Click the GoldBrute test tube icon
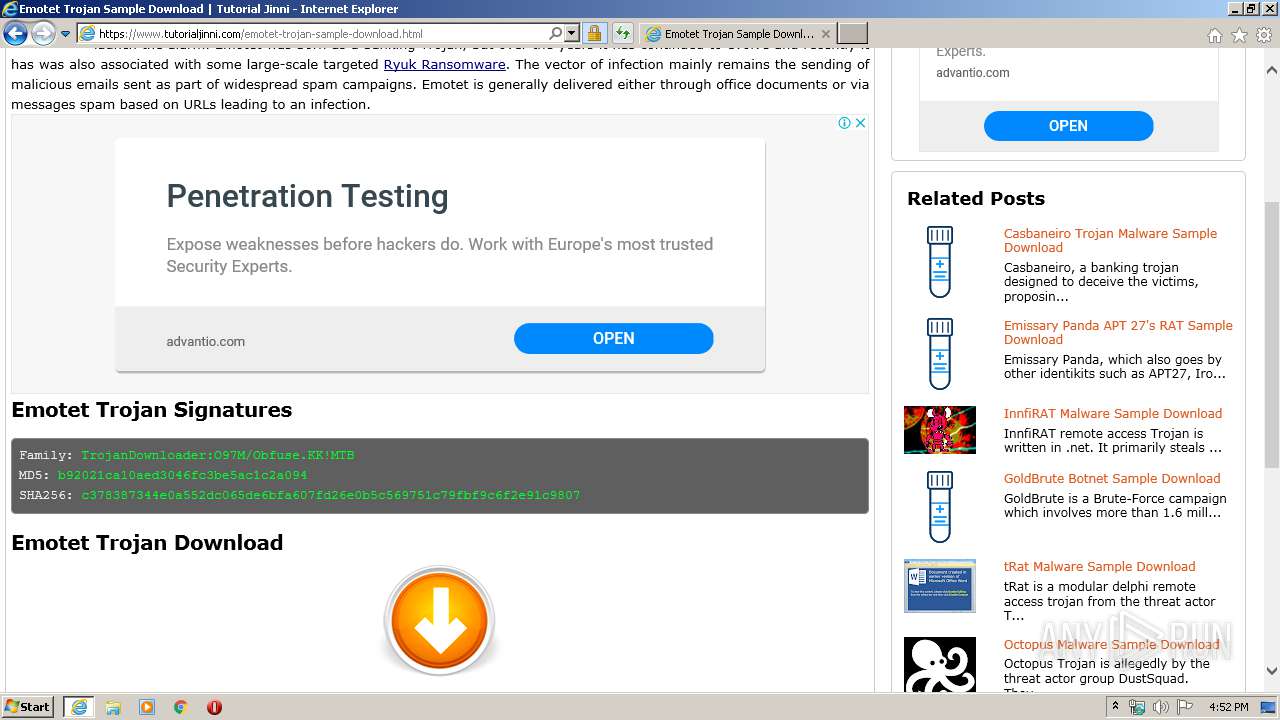The image size is (1280, 720). [x=940, y=507]
